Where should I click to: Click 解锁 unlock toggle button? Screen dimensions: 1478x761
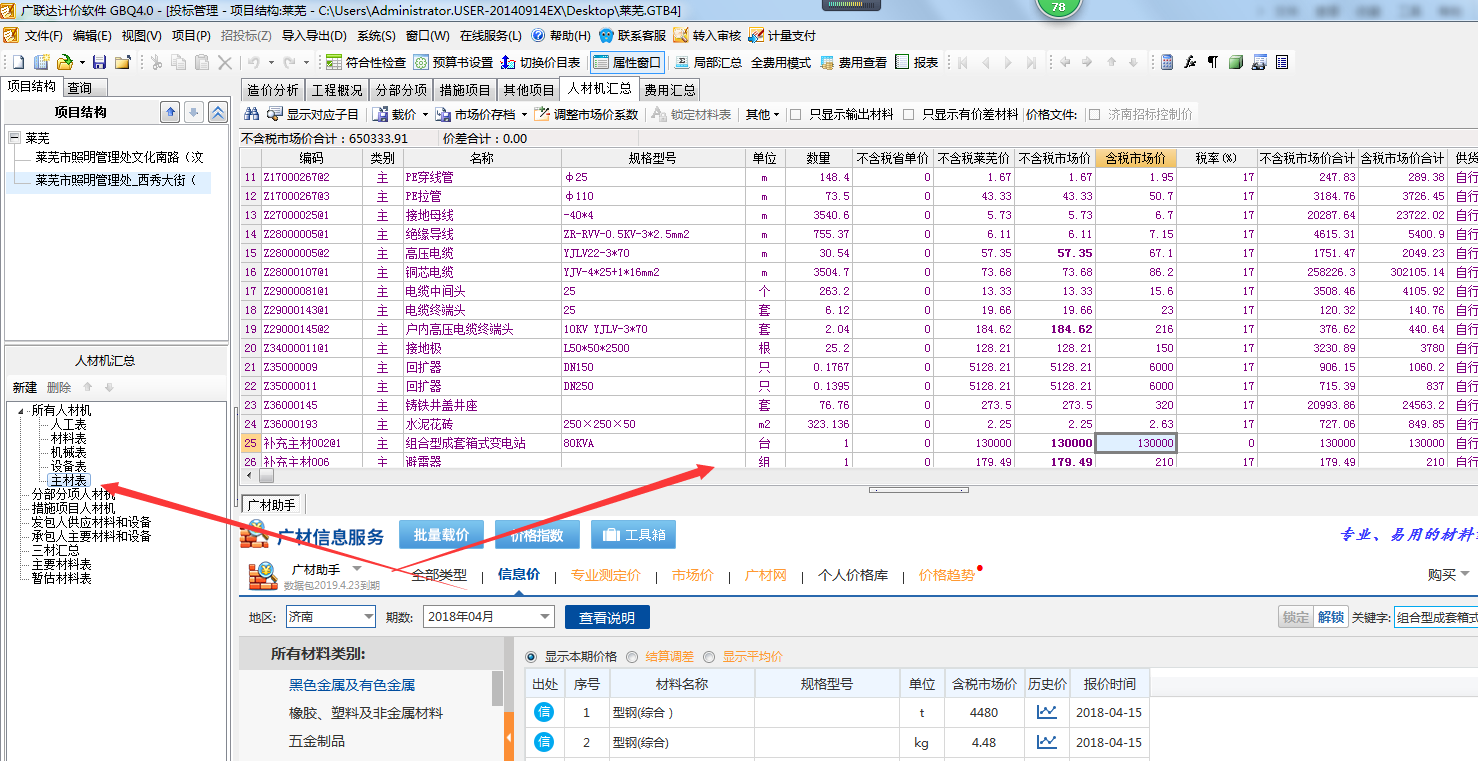click(1330, 617)
